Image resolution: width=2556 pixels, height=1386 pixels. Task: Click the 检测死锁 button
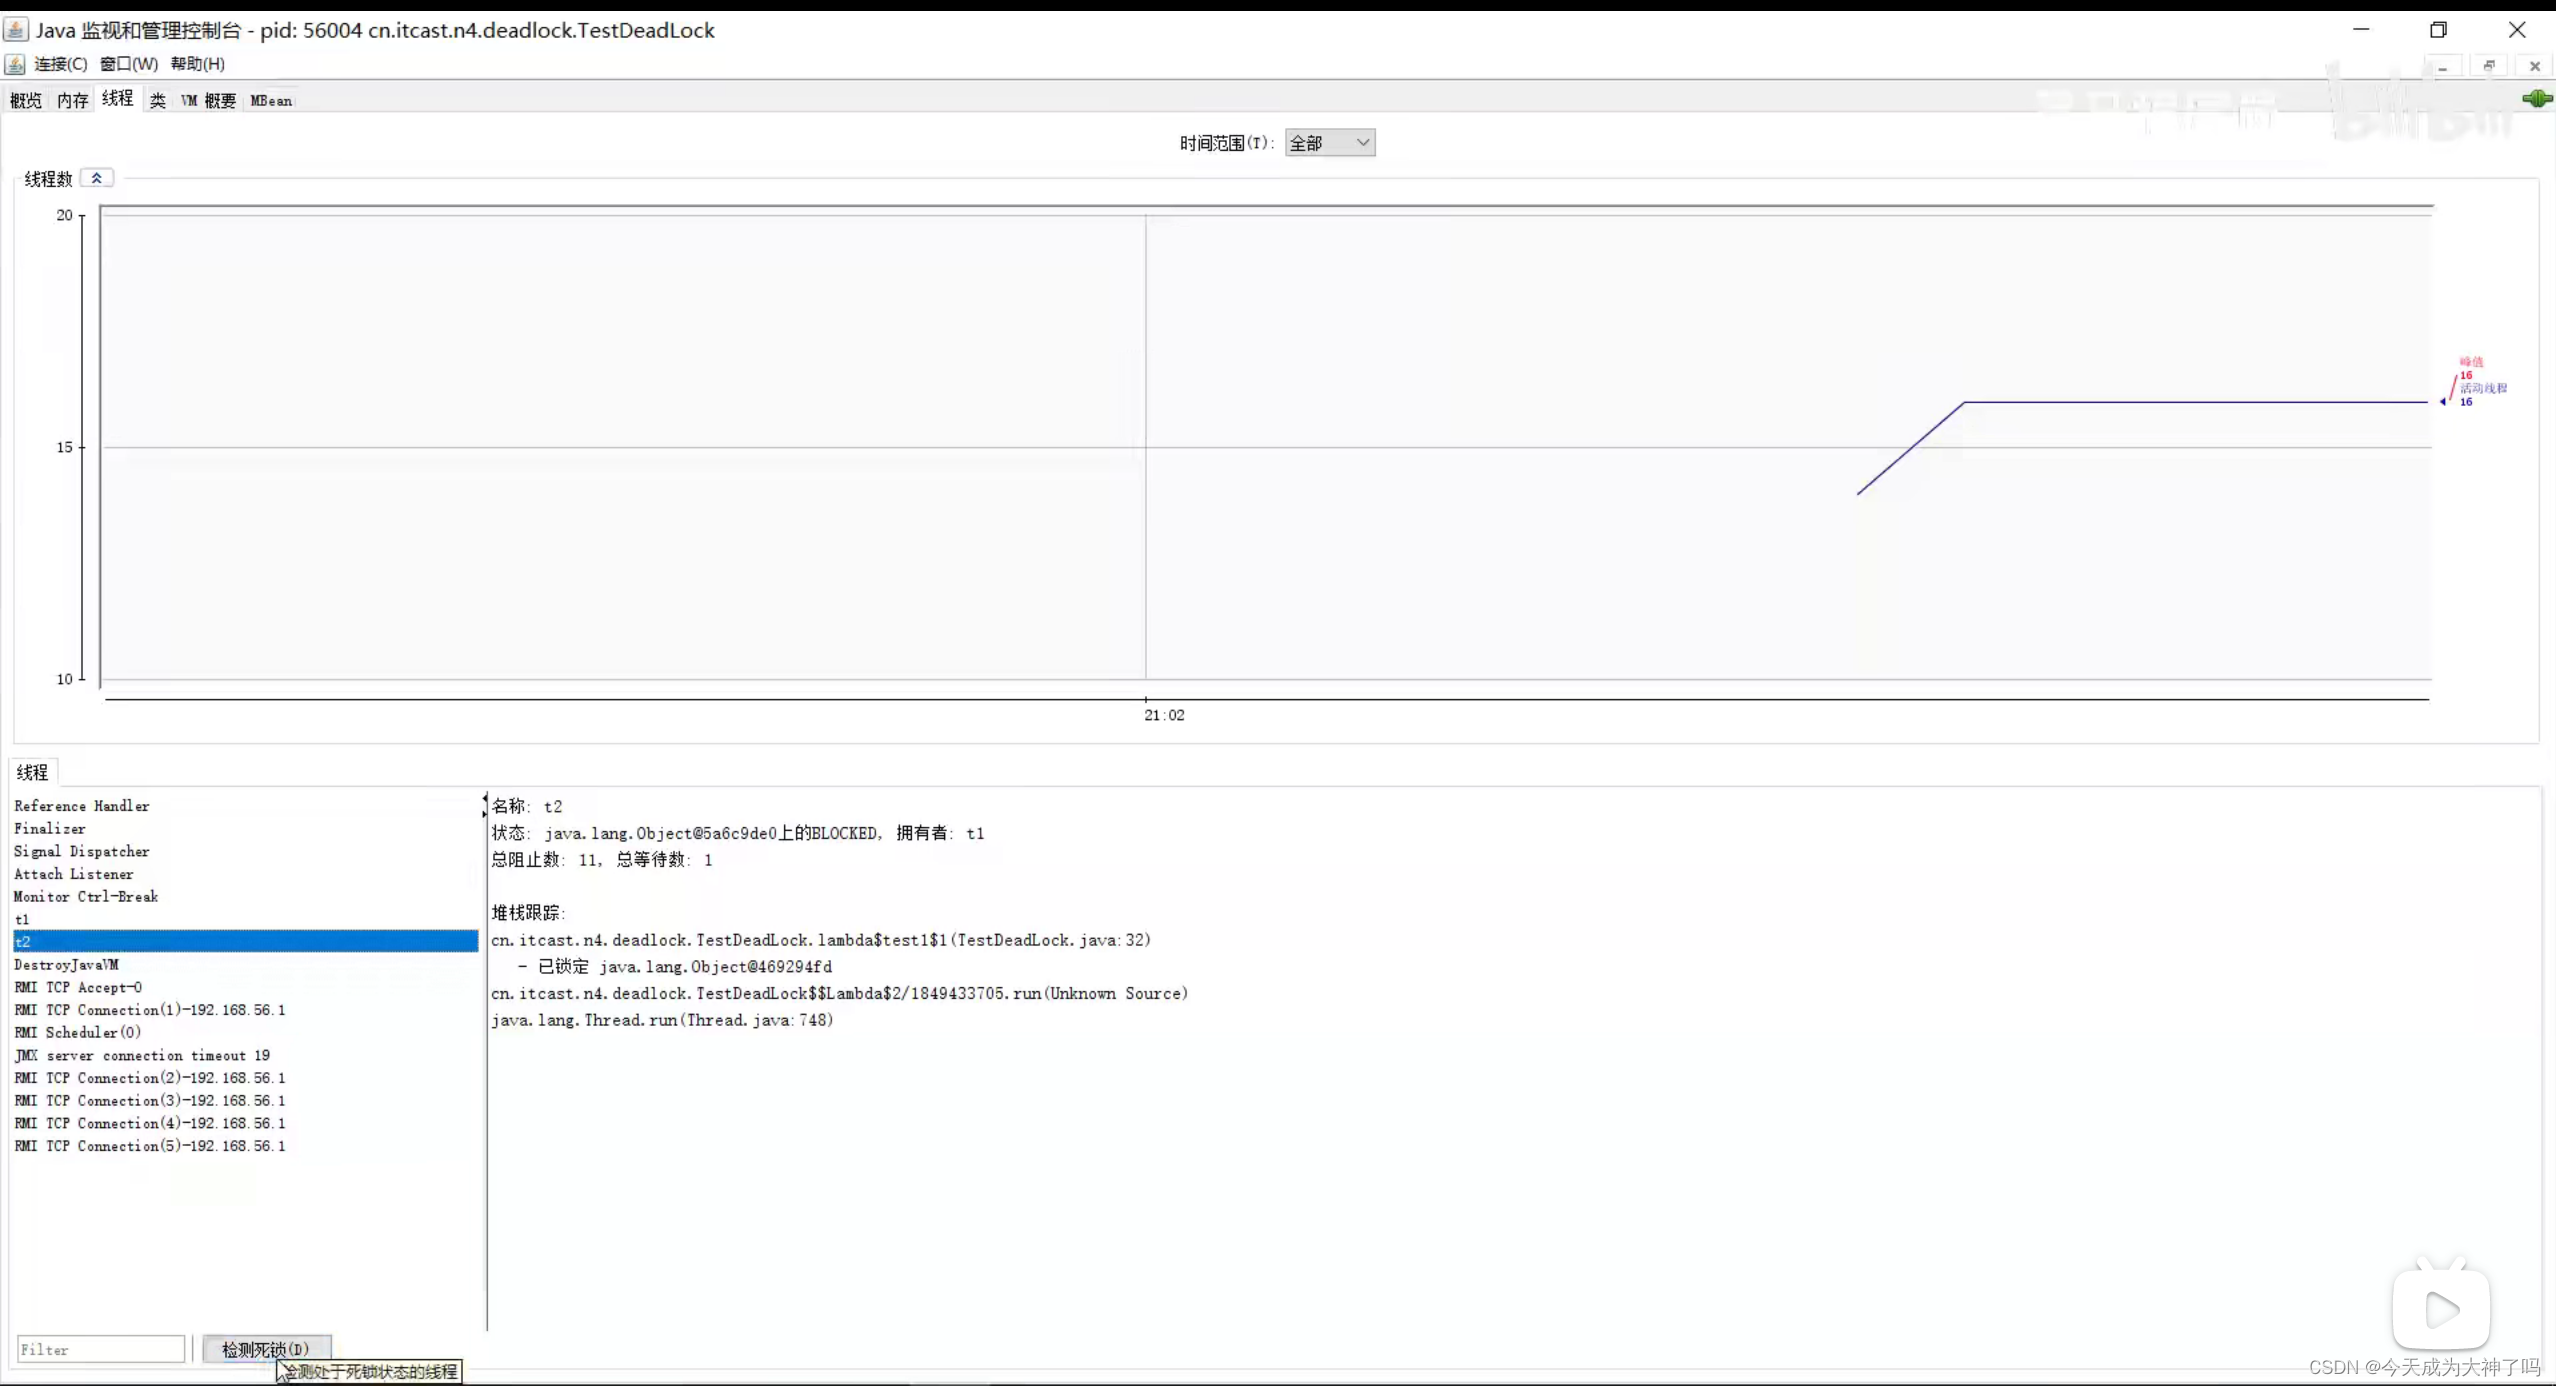pyautogui.click(x=266, y=1349)
